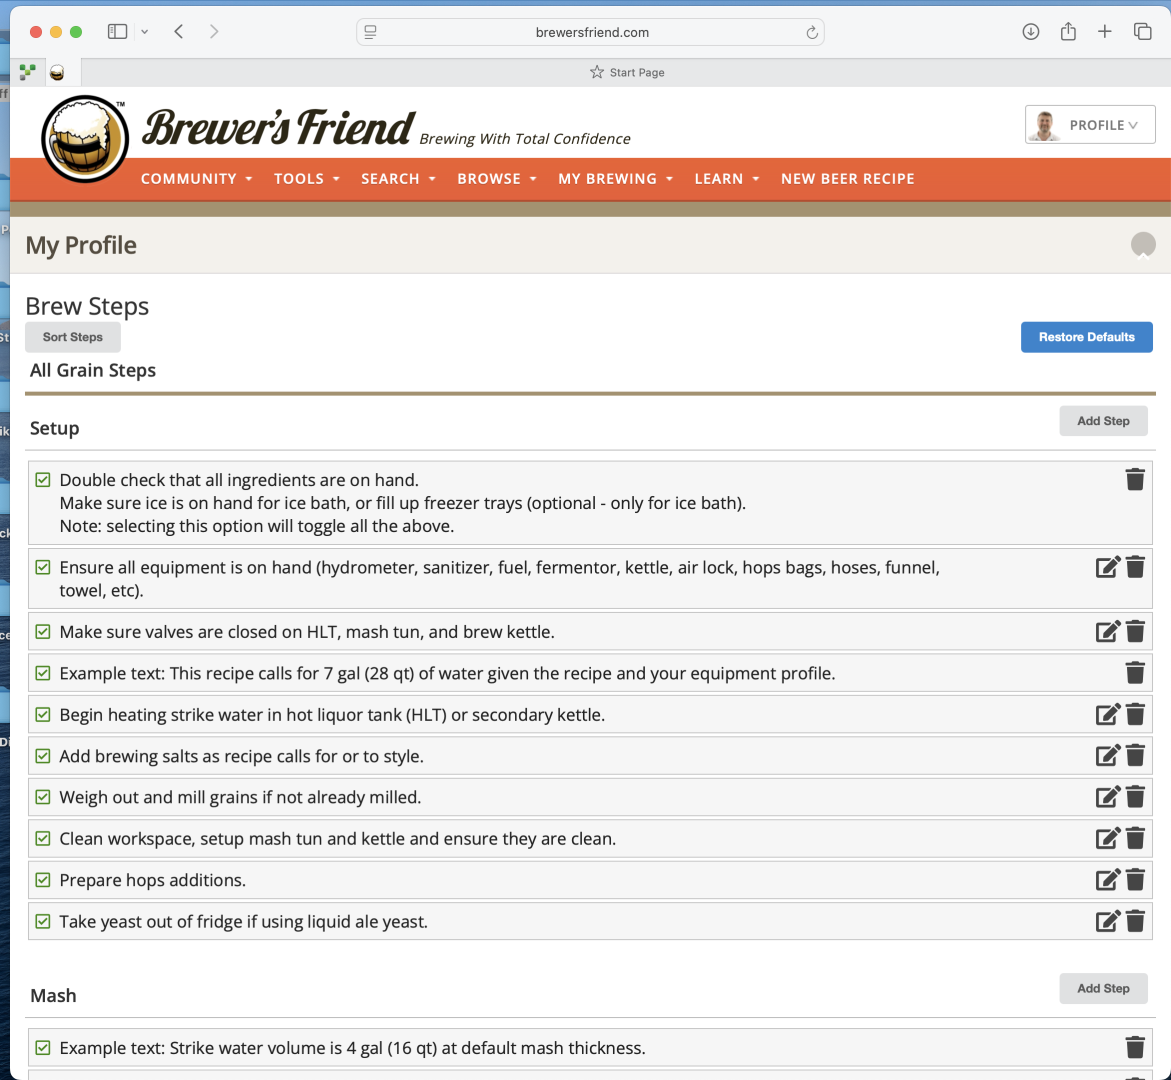Click the brewersfriend.com address bar
The height and width of the screenshot is (1080, 1171).
[591, 32]
